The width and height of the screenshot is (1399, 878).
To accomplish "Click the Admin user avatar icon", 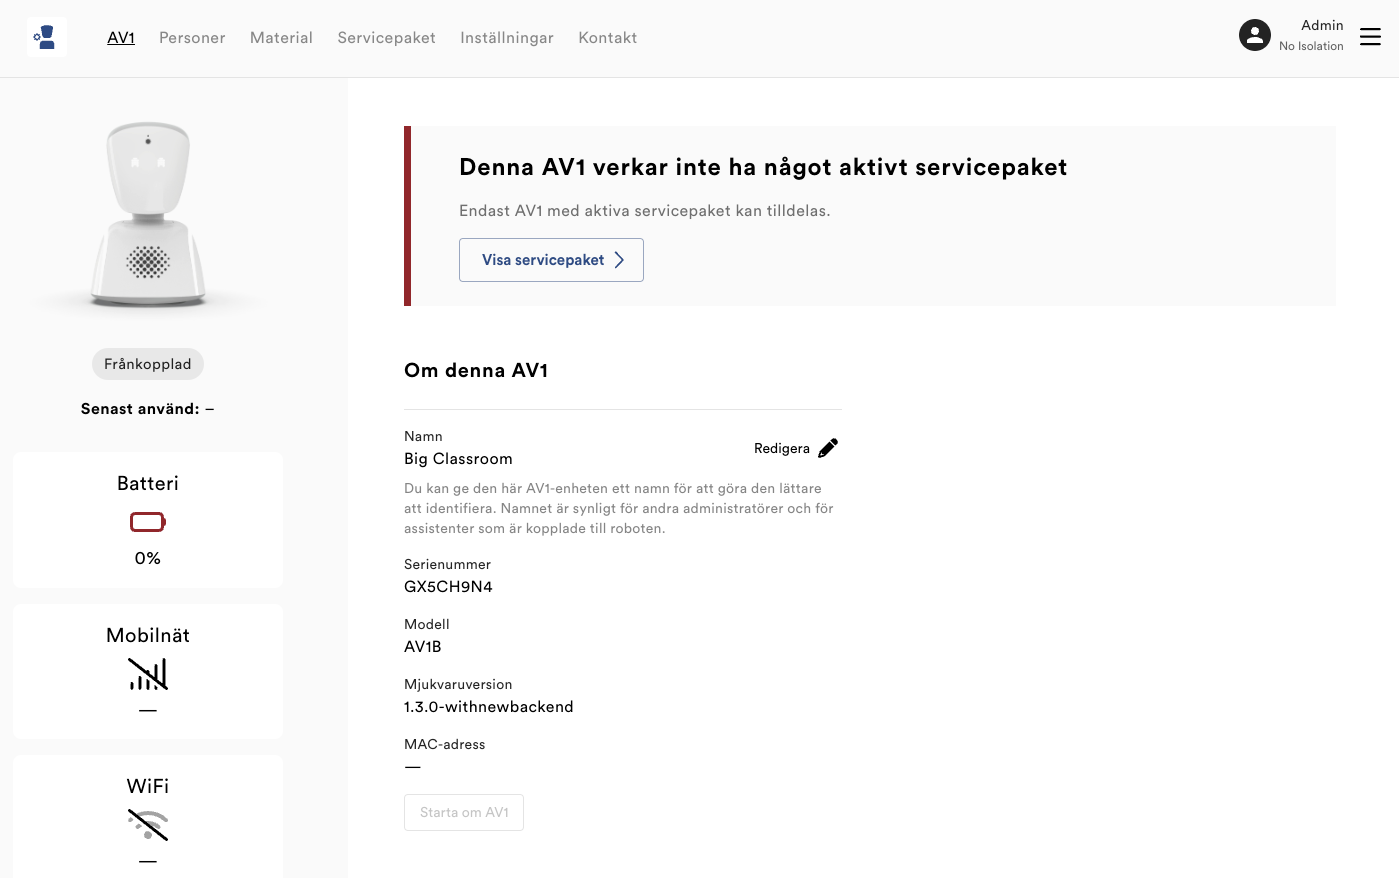I will 1254,35.
